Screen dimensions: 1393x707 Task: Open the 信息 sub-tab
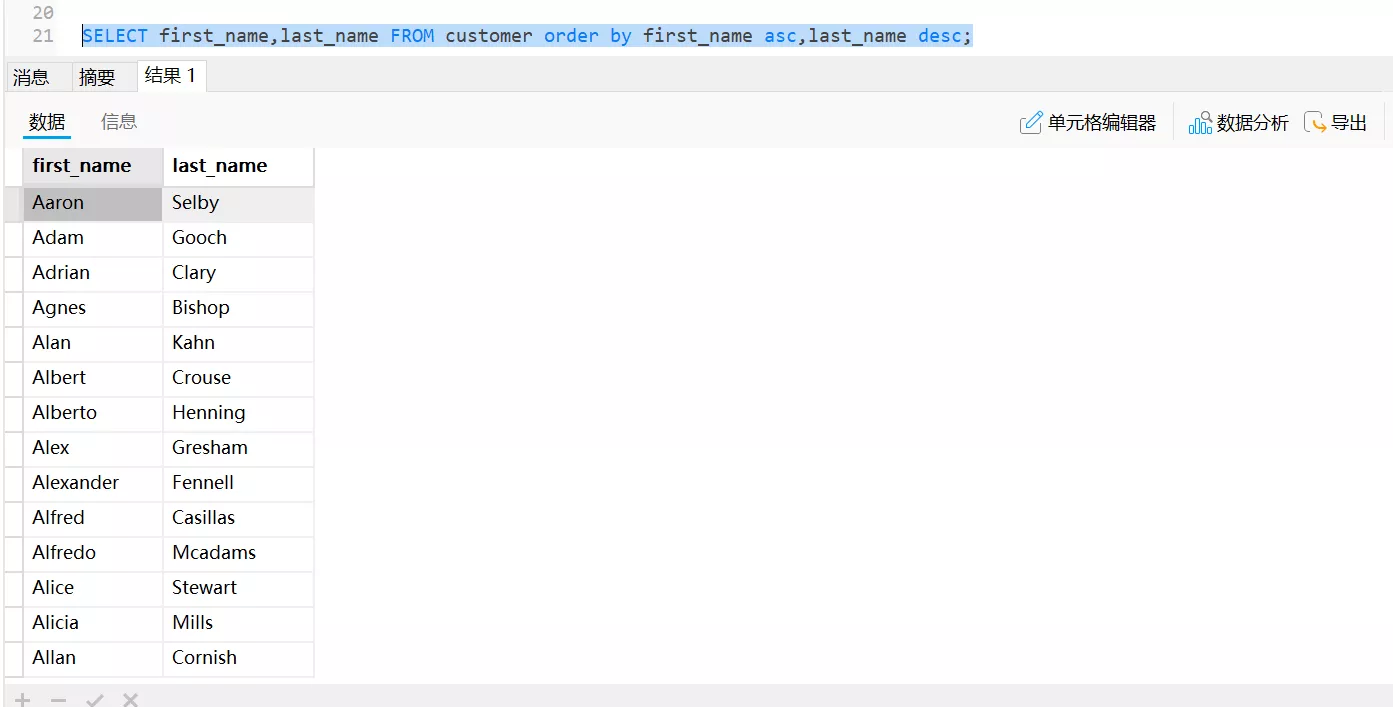click(119, 122)
